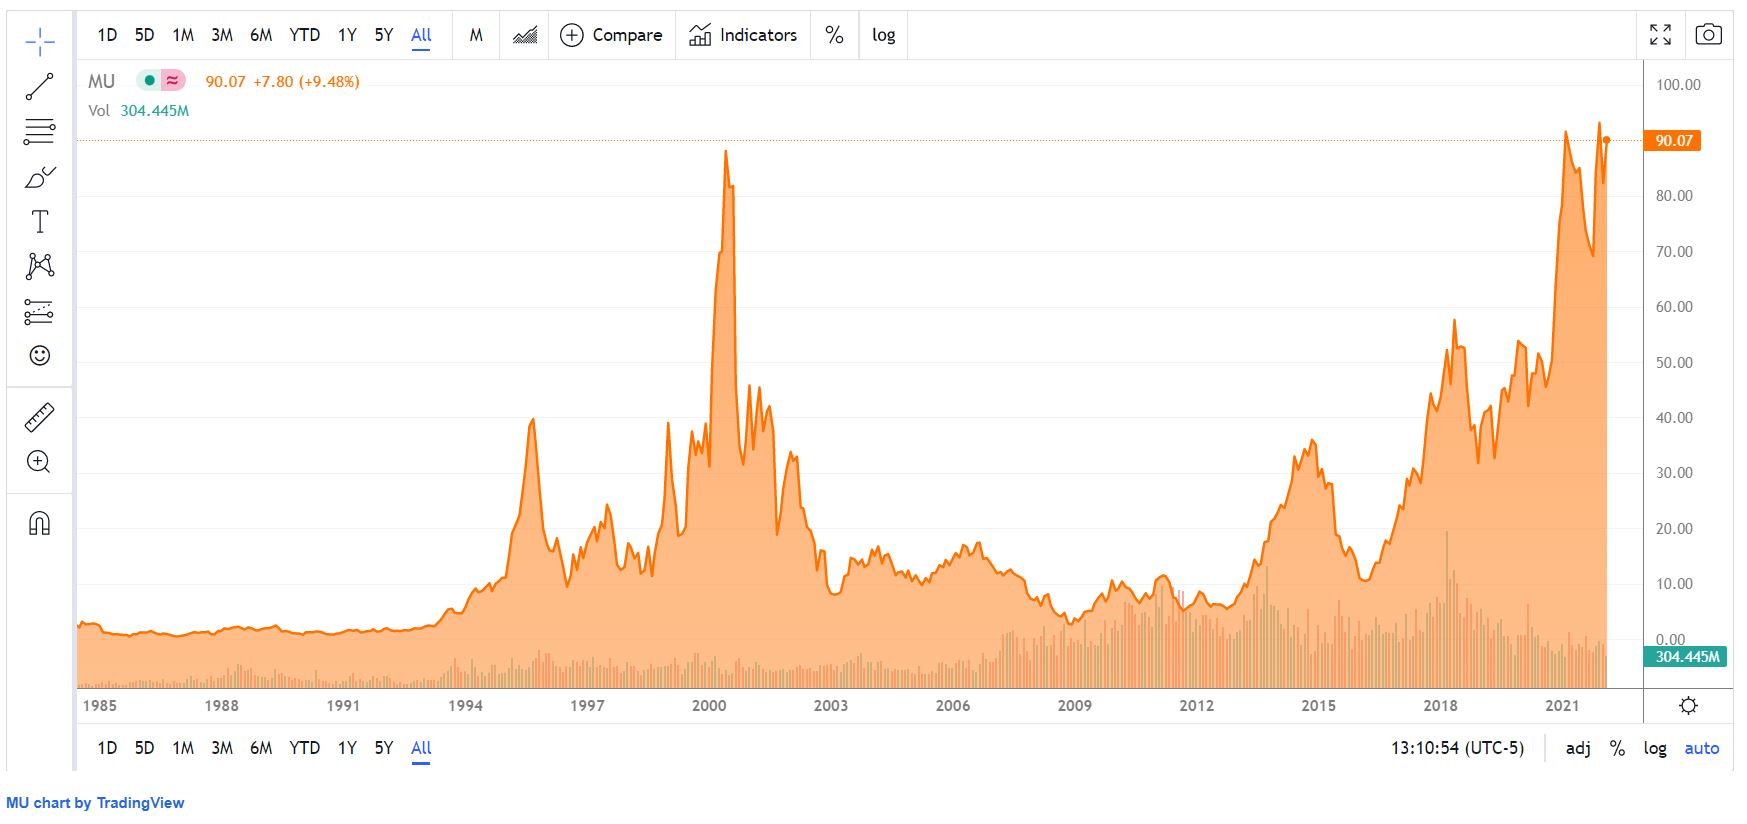
Task: Select the ruler measure tool
Action: pos(39,417)
